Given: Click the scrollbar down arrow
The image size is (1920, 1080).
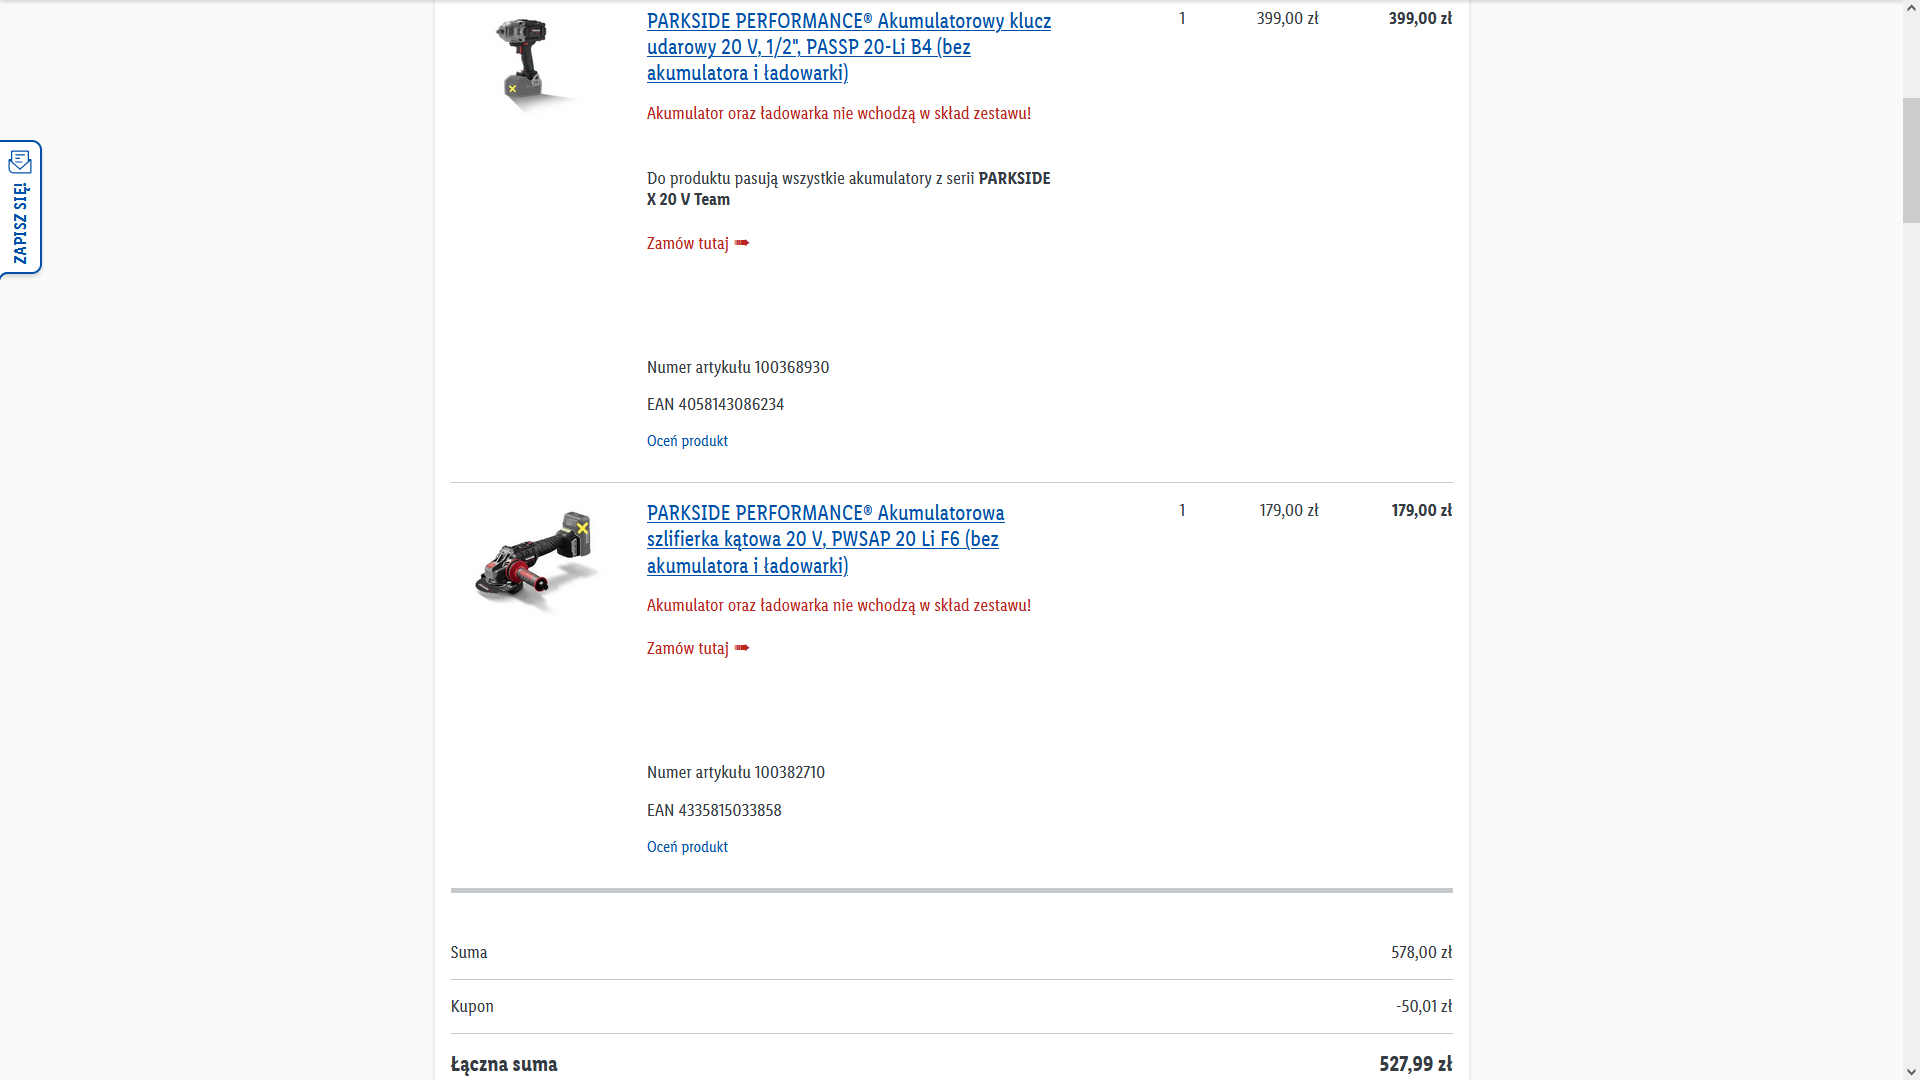Looking at the screenshot, I should [x=1911, y=1072].
